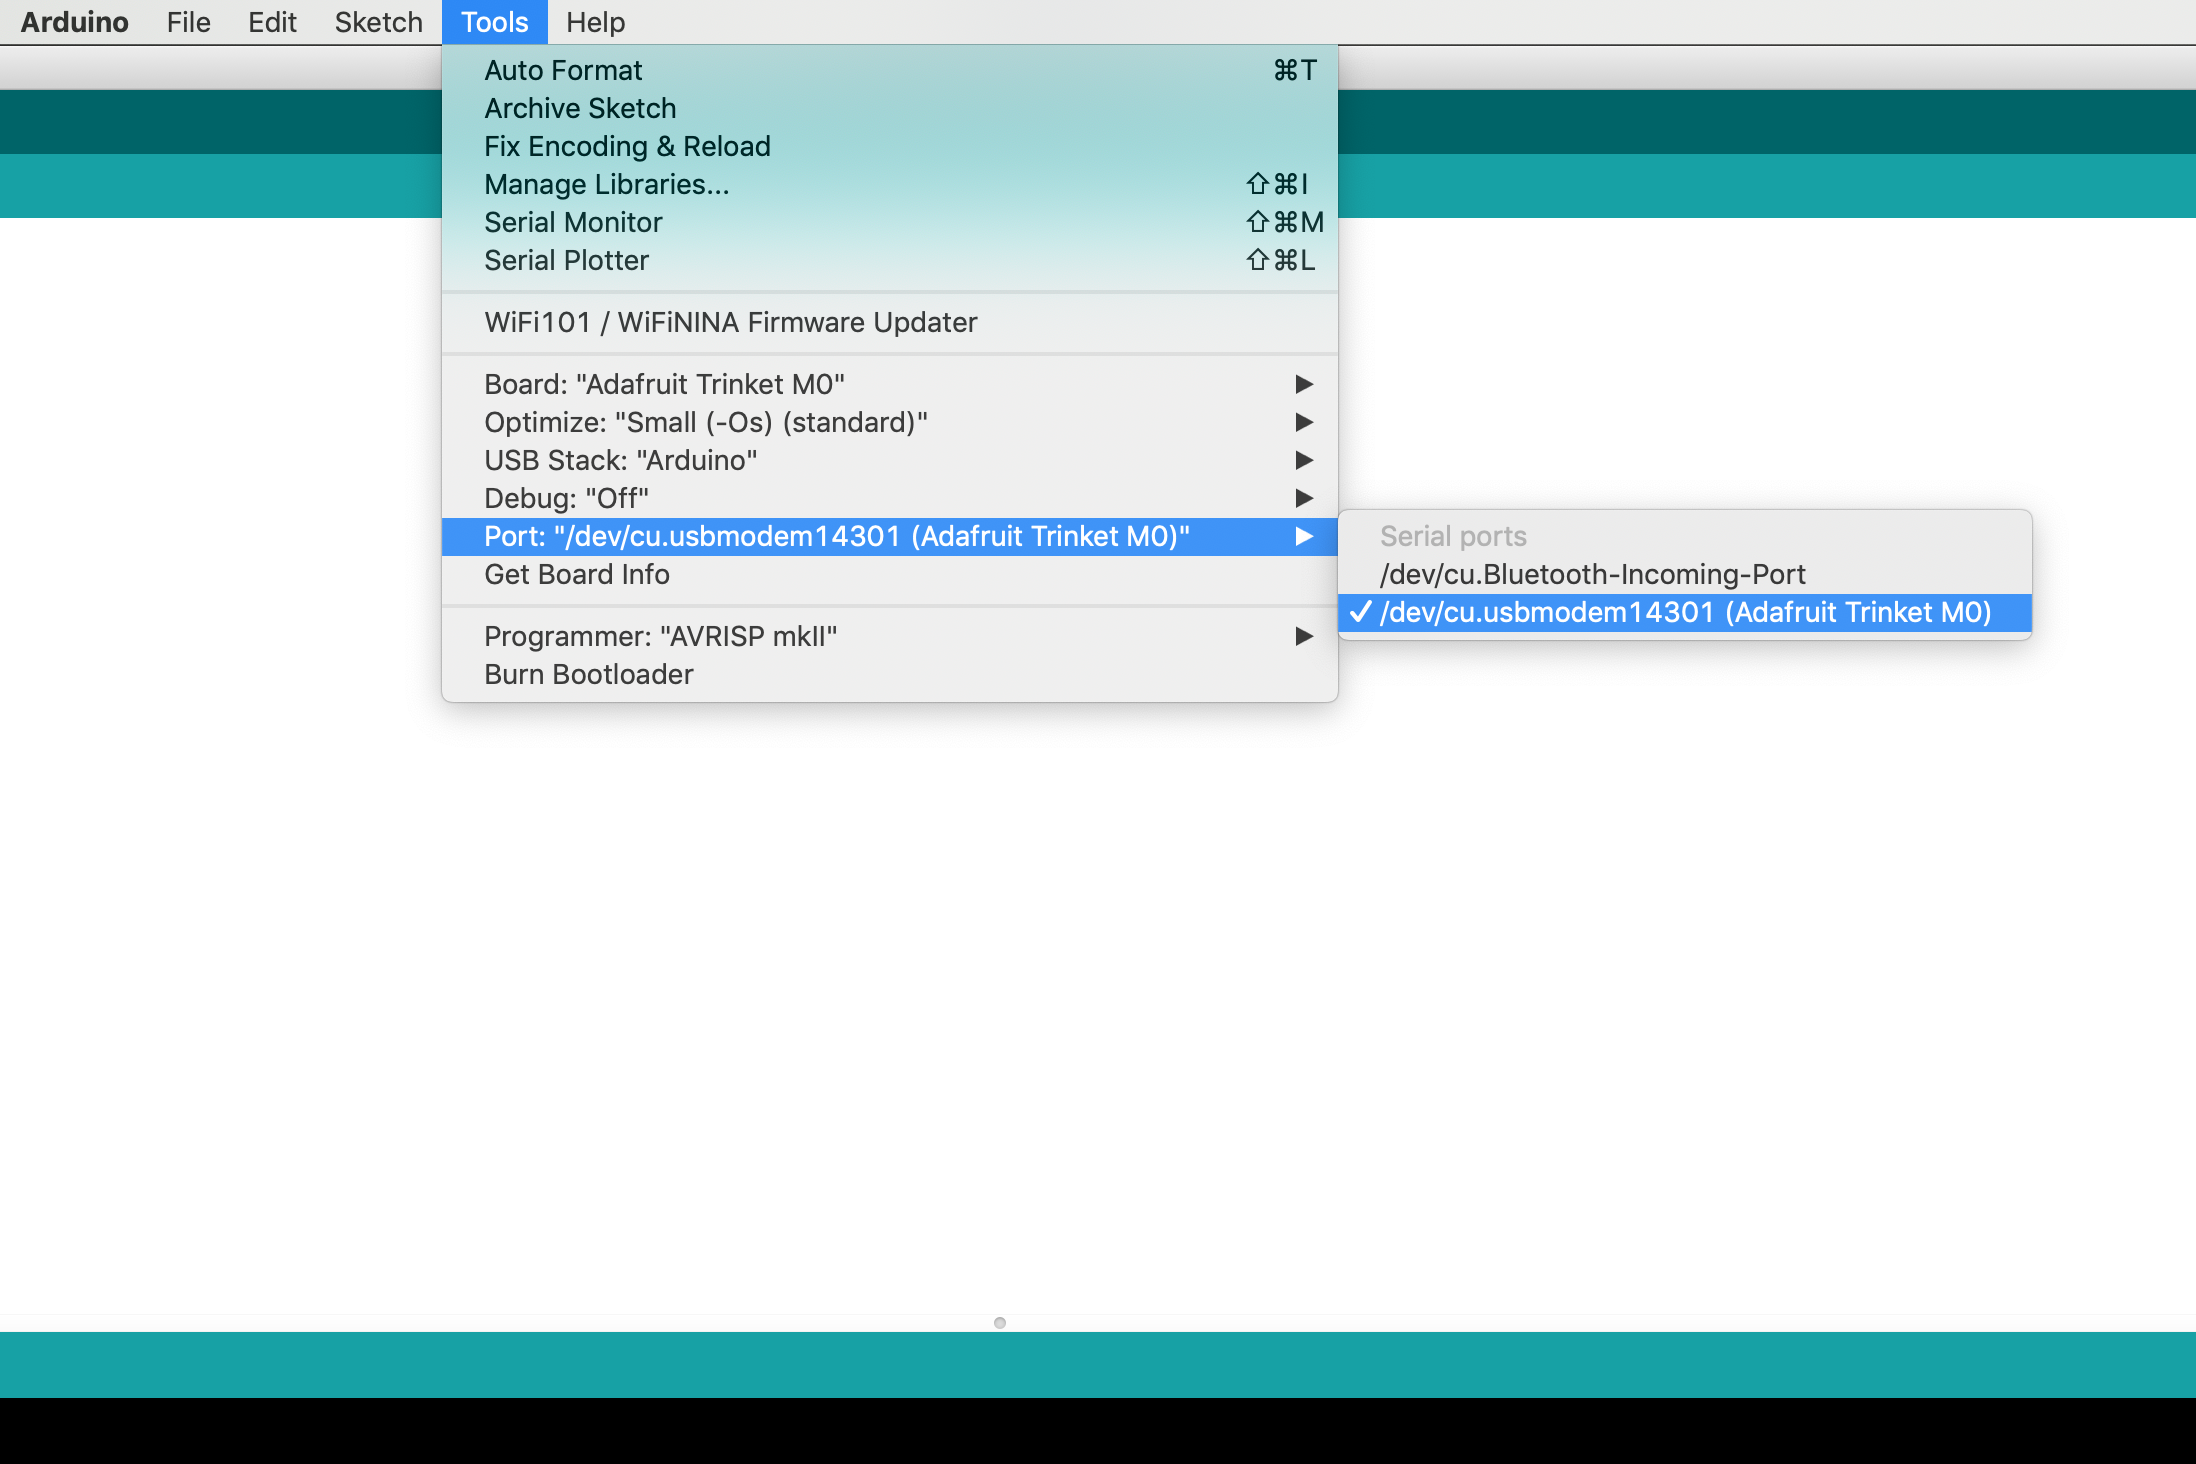This screenshot has width=2196, height=1464.
Task: Select Fix Encoding & Reload
Action: [627, 146]
